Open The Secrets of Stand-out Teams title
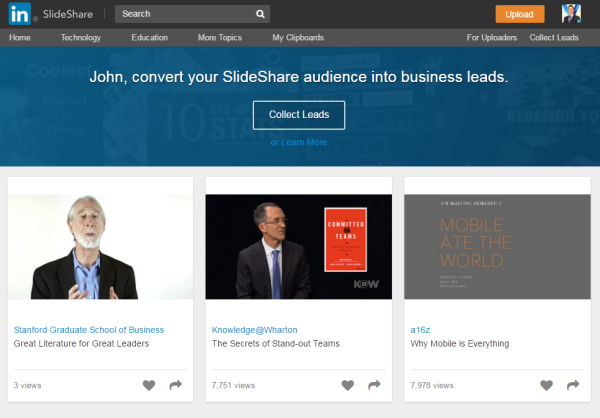This screenshot has width=600, height=418. click(276, 344)
